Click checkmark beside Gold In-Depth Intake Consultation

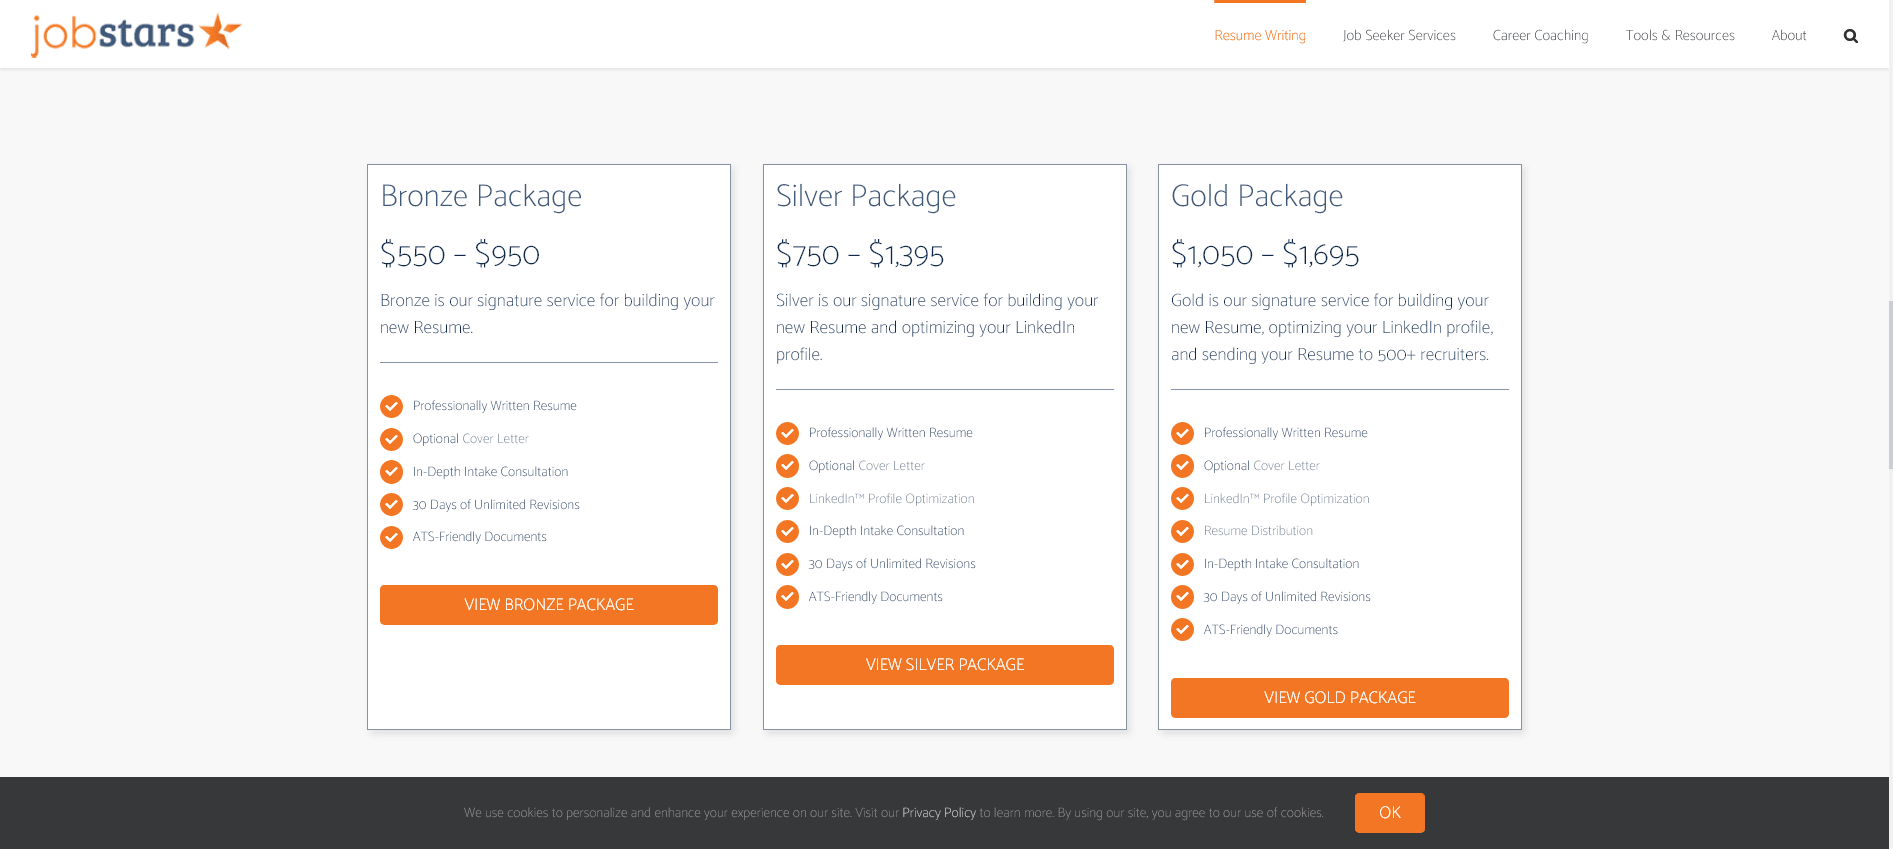[x=1183, y=564]
